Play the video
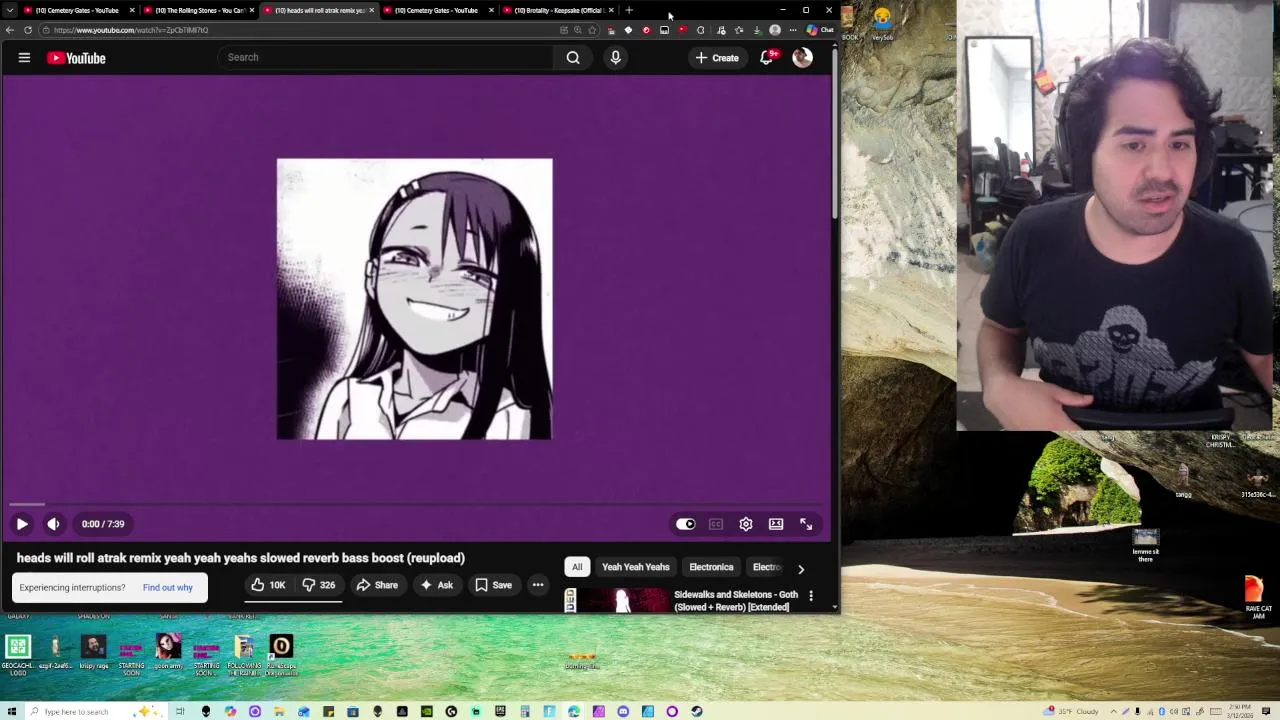This screenshot has height=720, width=1280. [22, 524]
